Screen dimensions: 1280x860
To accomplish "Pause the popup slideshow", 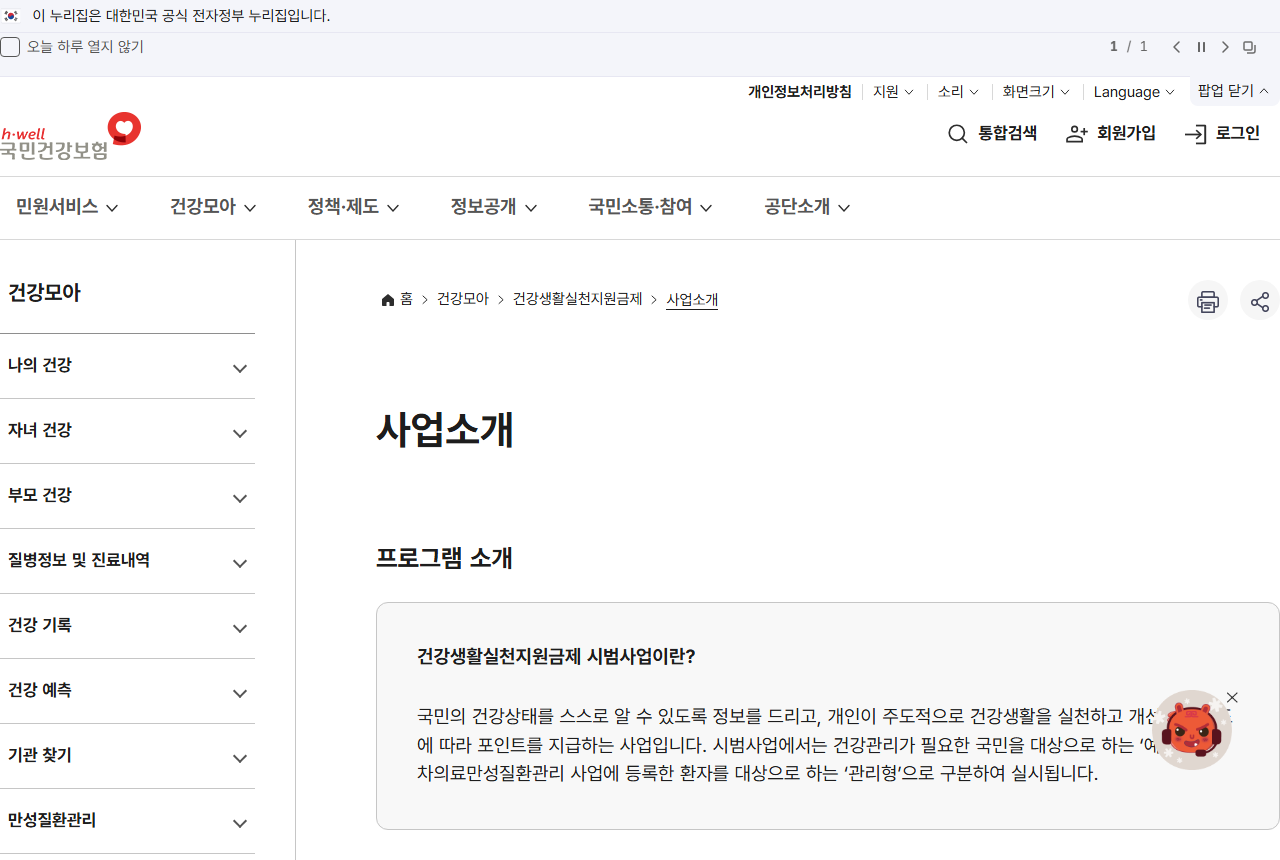I will [x=1201, y=47].
